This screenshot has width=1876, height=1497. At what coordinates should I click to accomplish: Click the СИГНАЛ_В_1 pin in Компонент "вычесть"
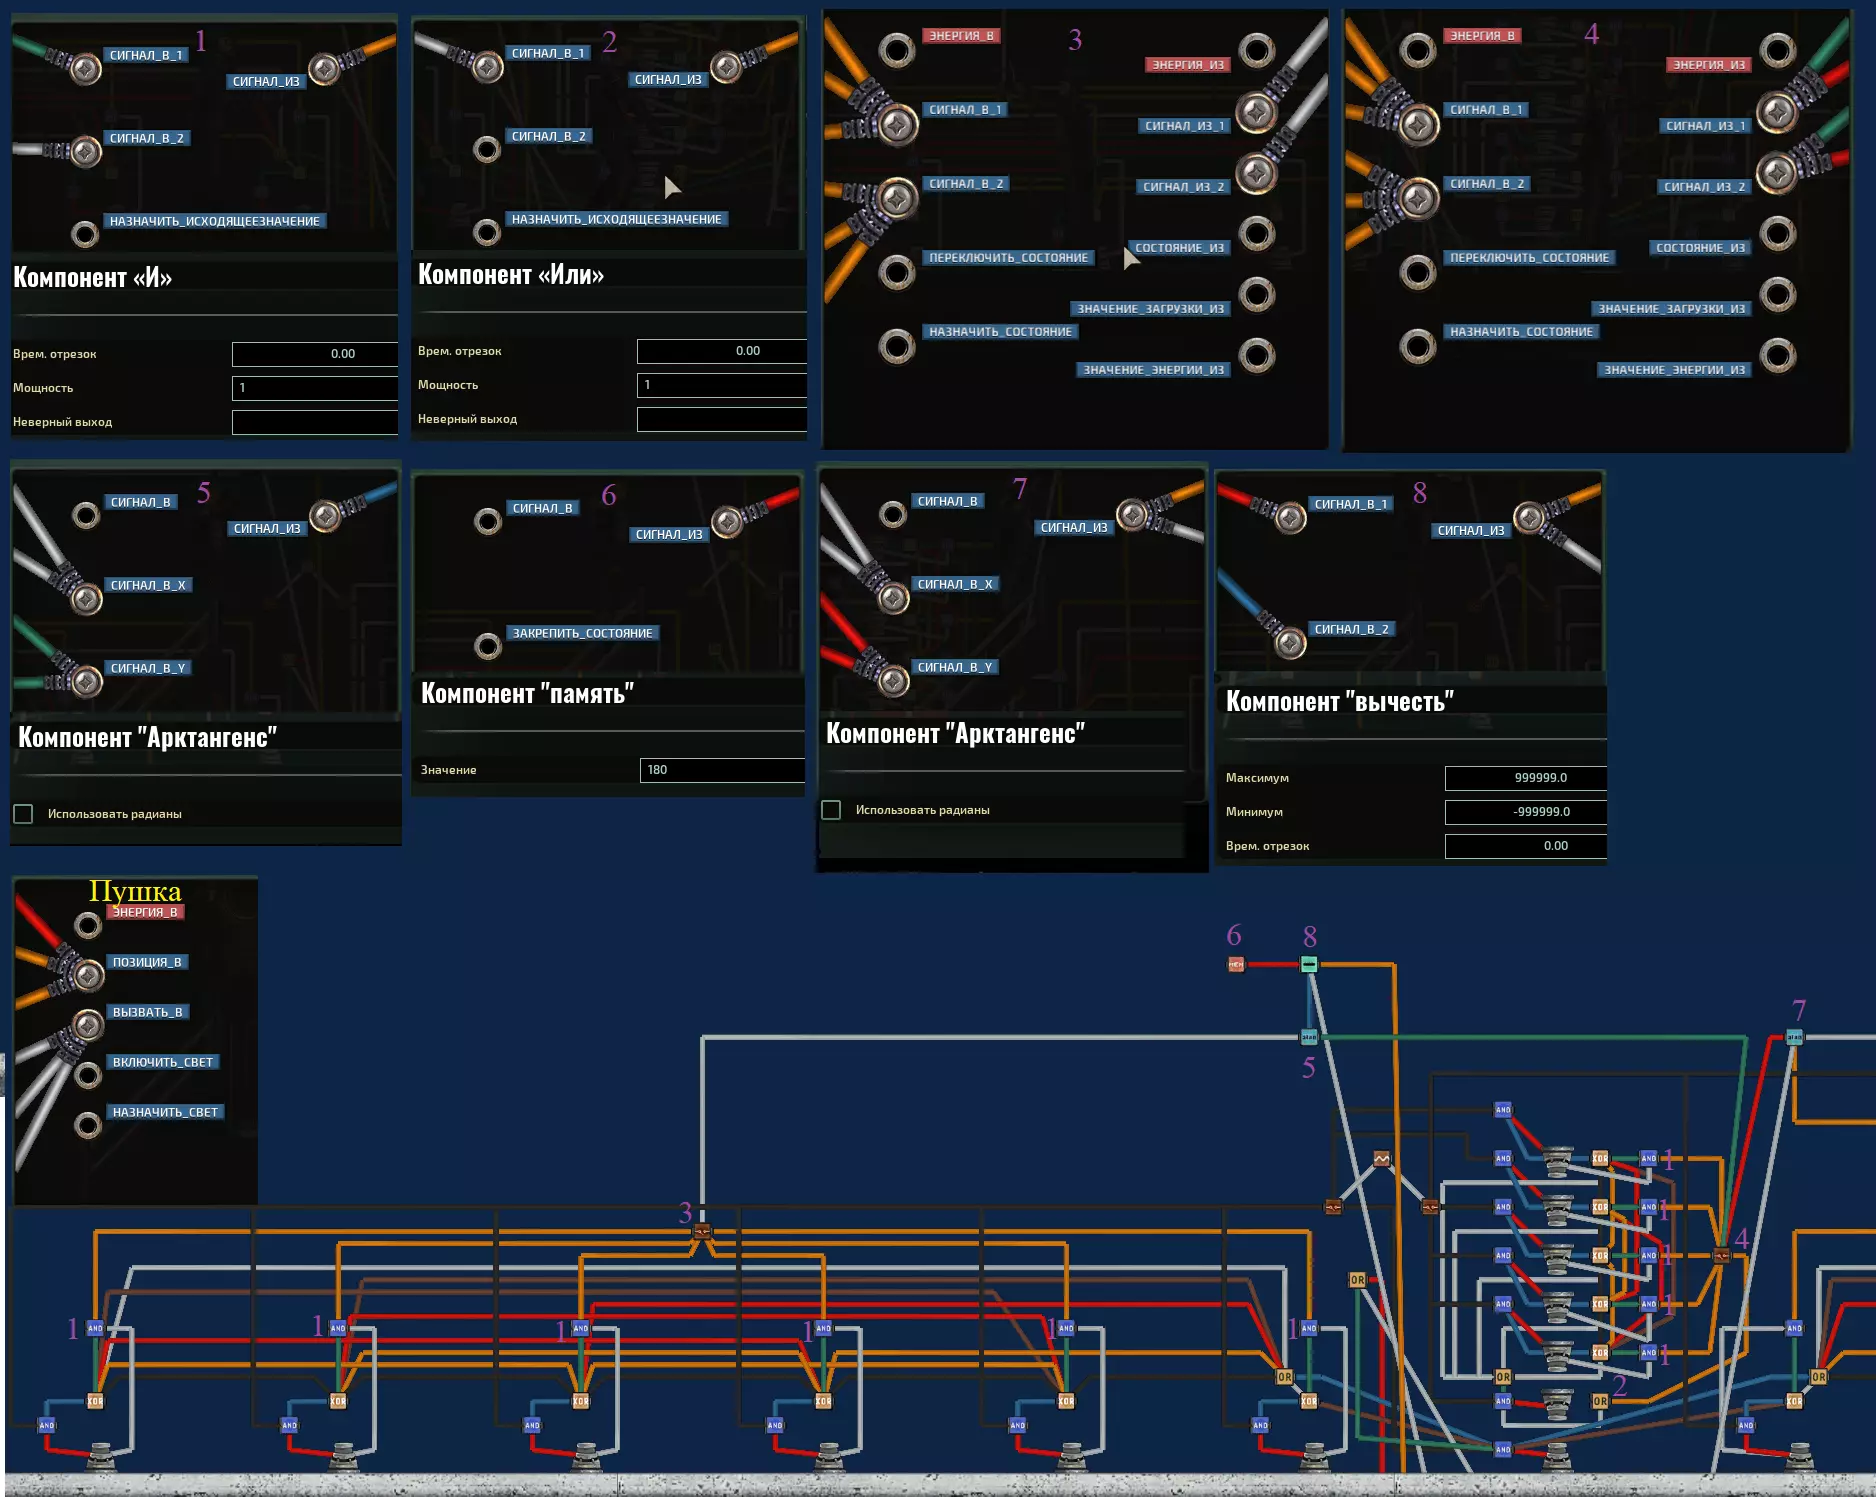(x=1290, y=517)
